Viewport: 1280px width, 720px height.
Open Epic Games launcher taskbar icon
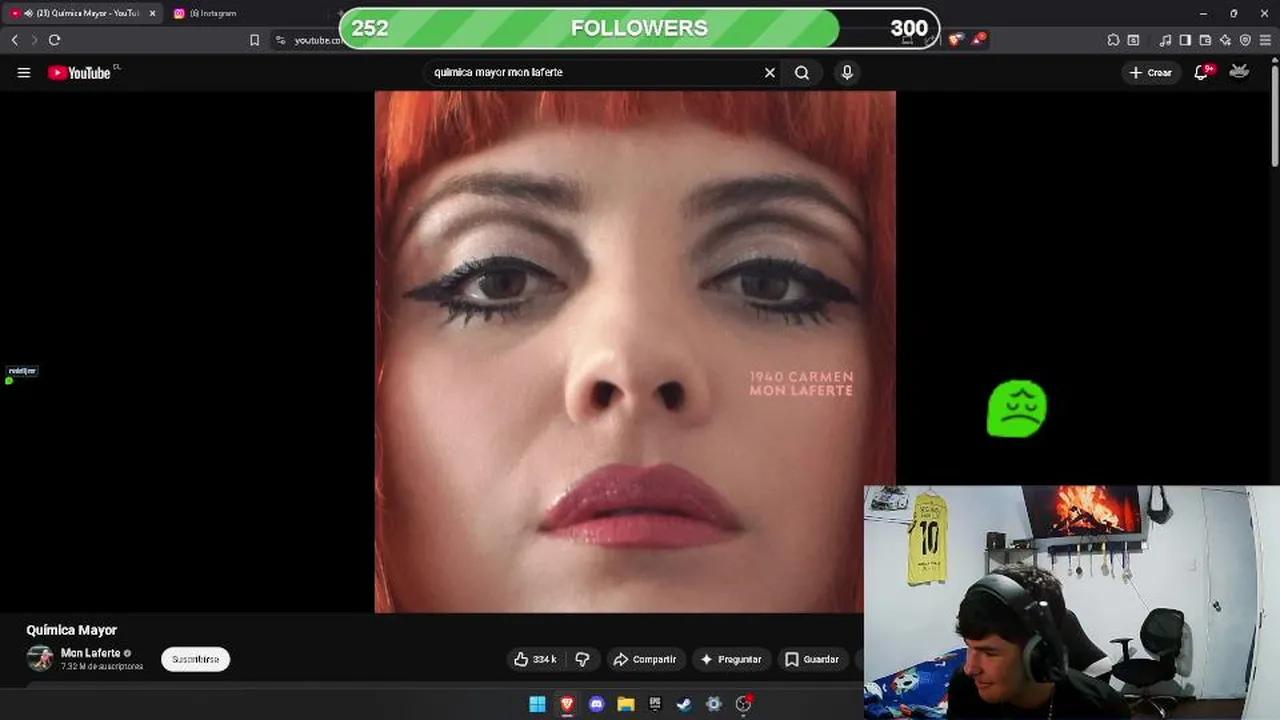point(655,704)
